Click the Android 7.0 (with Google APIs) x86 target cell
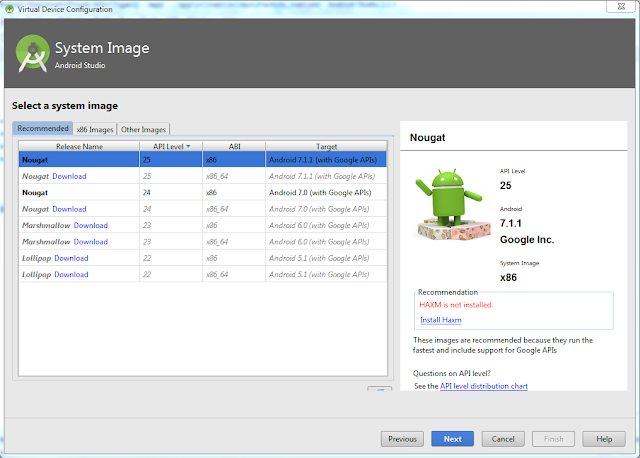This screenshot has height=458, width=640. (326, 193)
